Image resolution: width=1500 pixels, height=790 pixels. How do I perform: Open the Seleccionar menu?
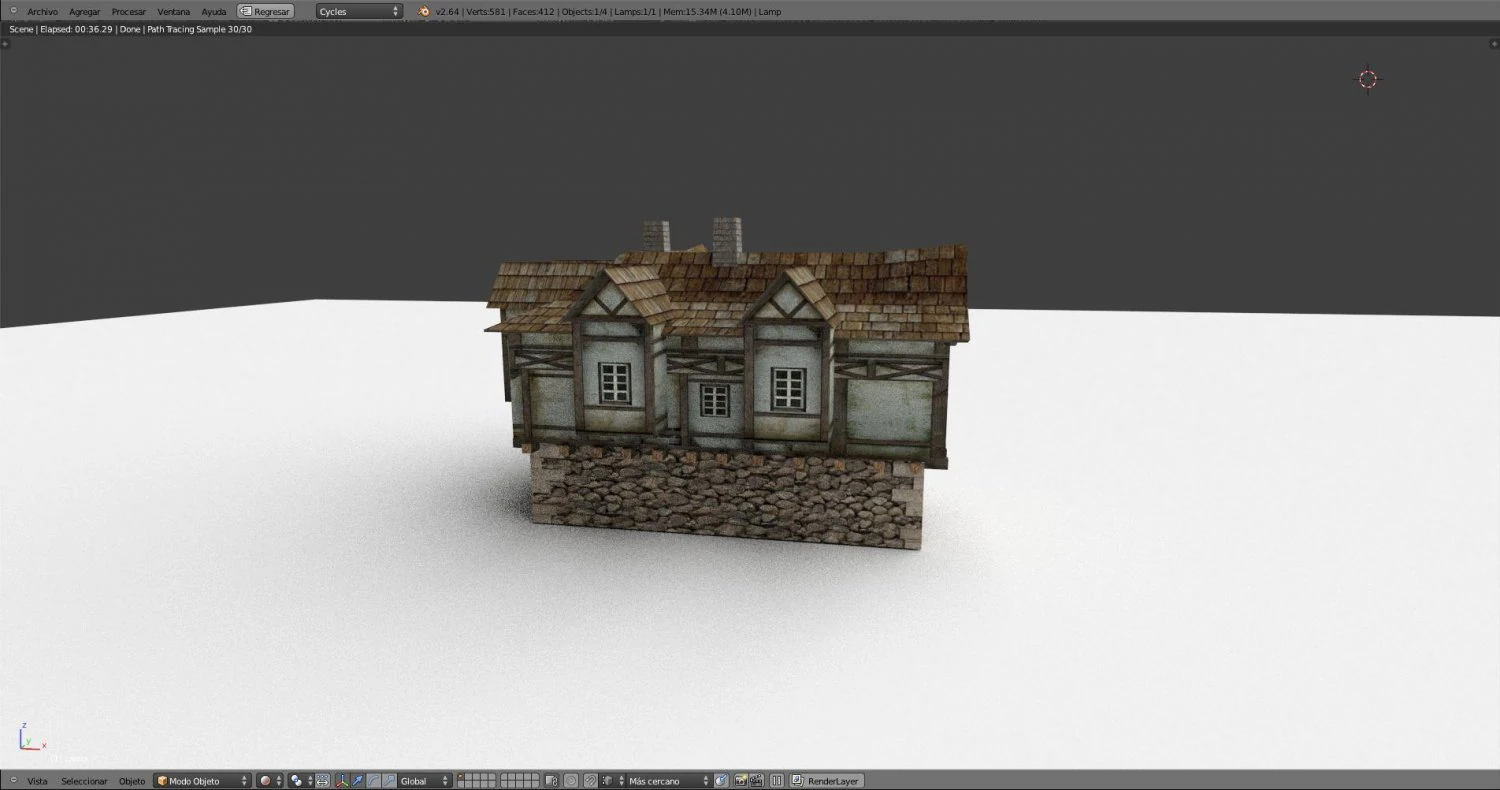(x=84, y=781)
